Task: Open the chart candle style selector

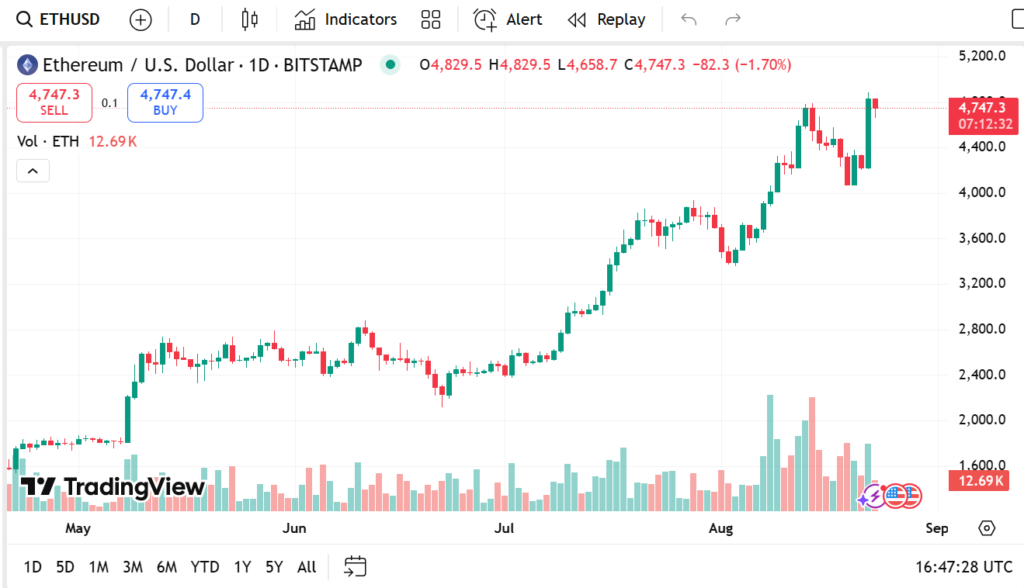Action: (x=249, y=19)
